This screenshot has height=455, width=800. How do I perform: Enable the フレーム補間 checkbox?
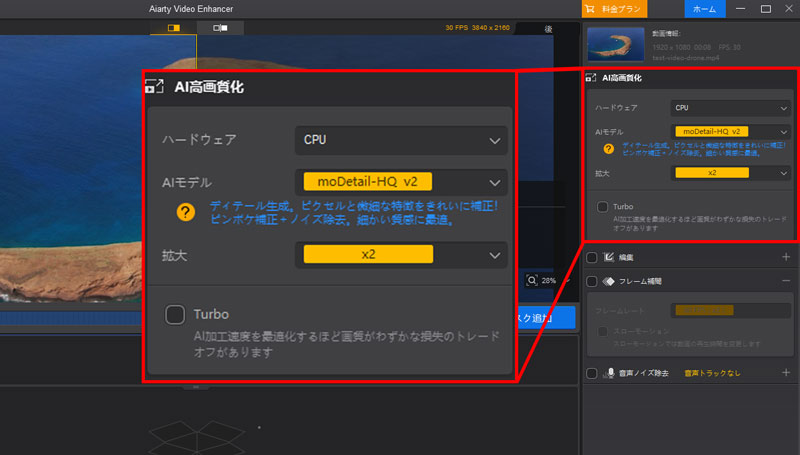click(591, 281)
